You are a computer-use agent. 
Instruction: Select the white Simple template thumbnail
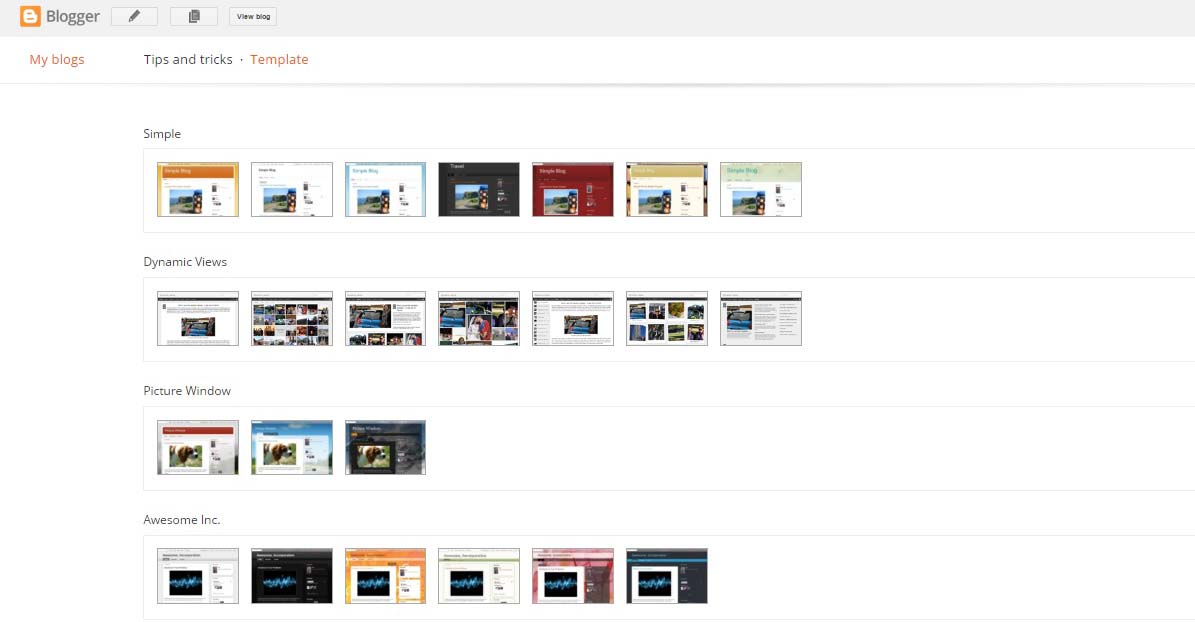pyautogui.click(x=292, y=190)
